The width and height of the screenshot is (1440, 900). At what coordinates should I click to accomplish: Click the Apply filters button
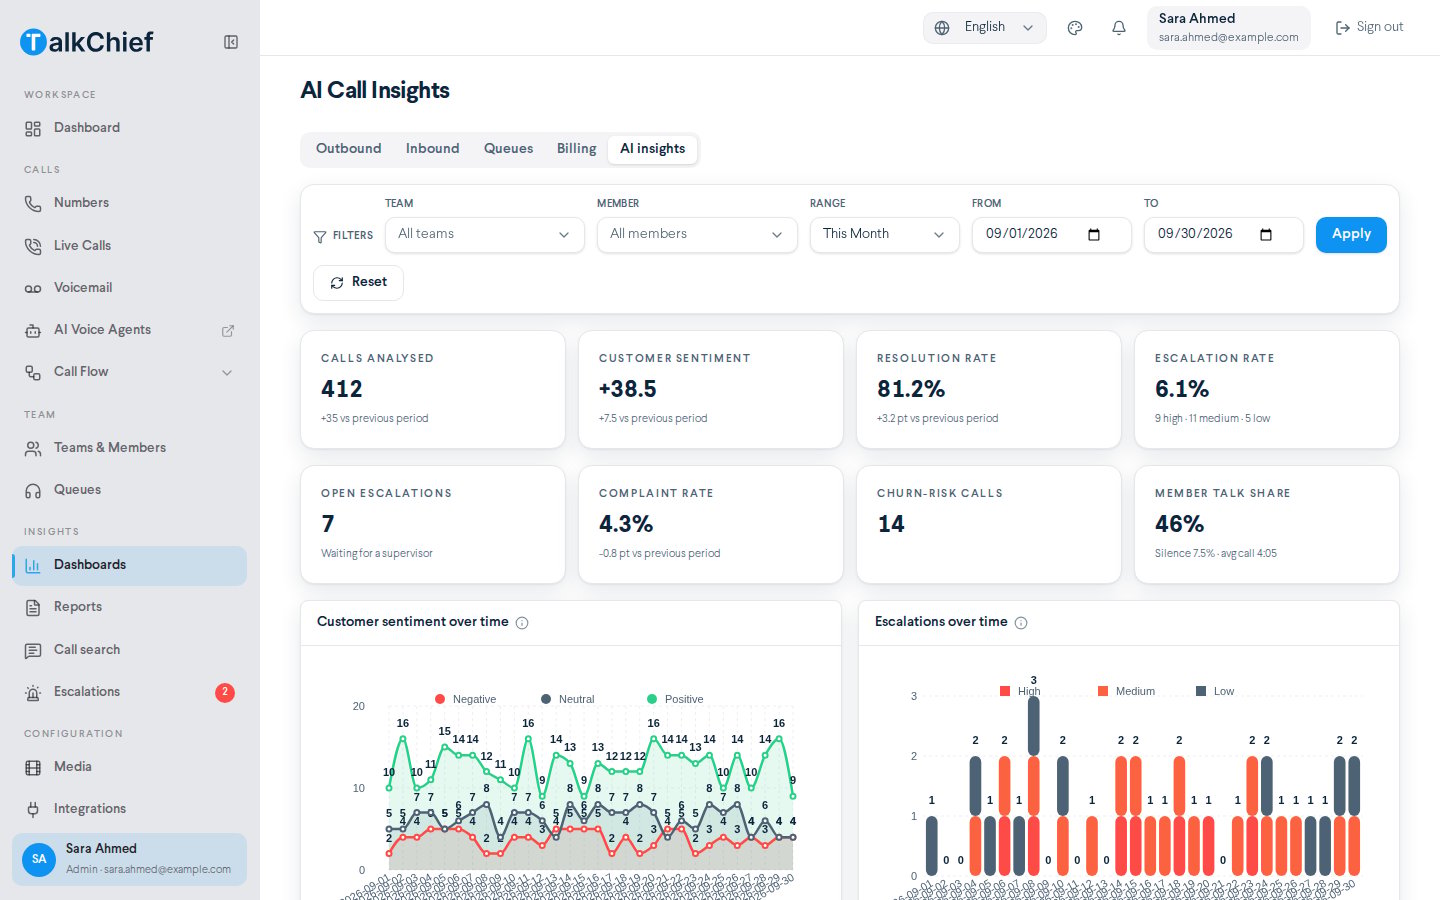1351,235
